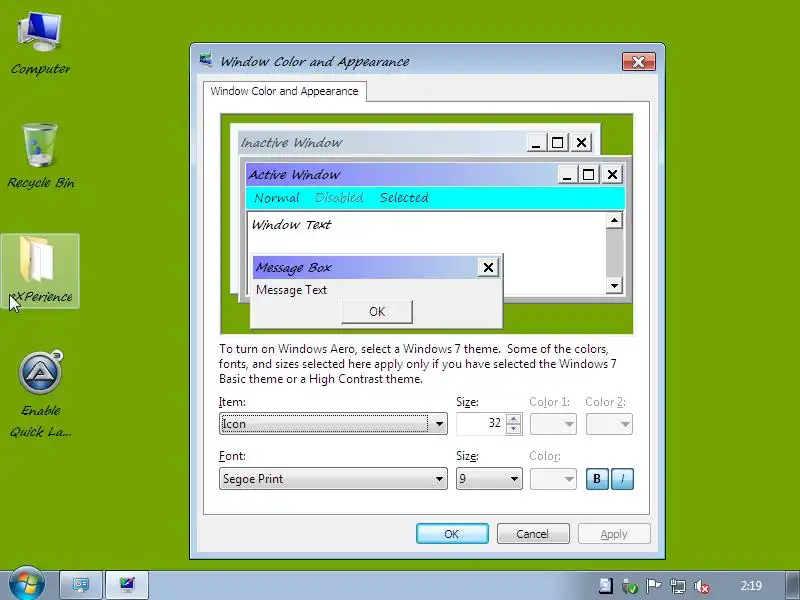Open the Item dropdown showing Icon
The height and width of the screenshot is (600, 800).
point(333,424)
